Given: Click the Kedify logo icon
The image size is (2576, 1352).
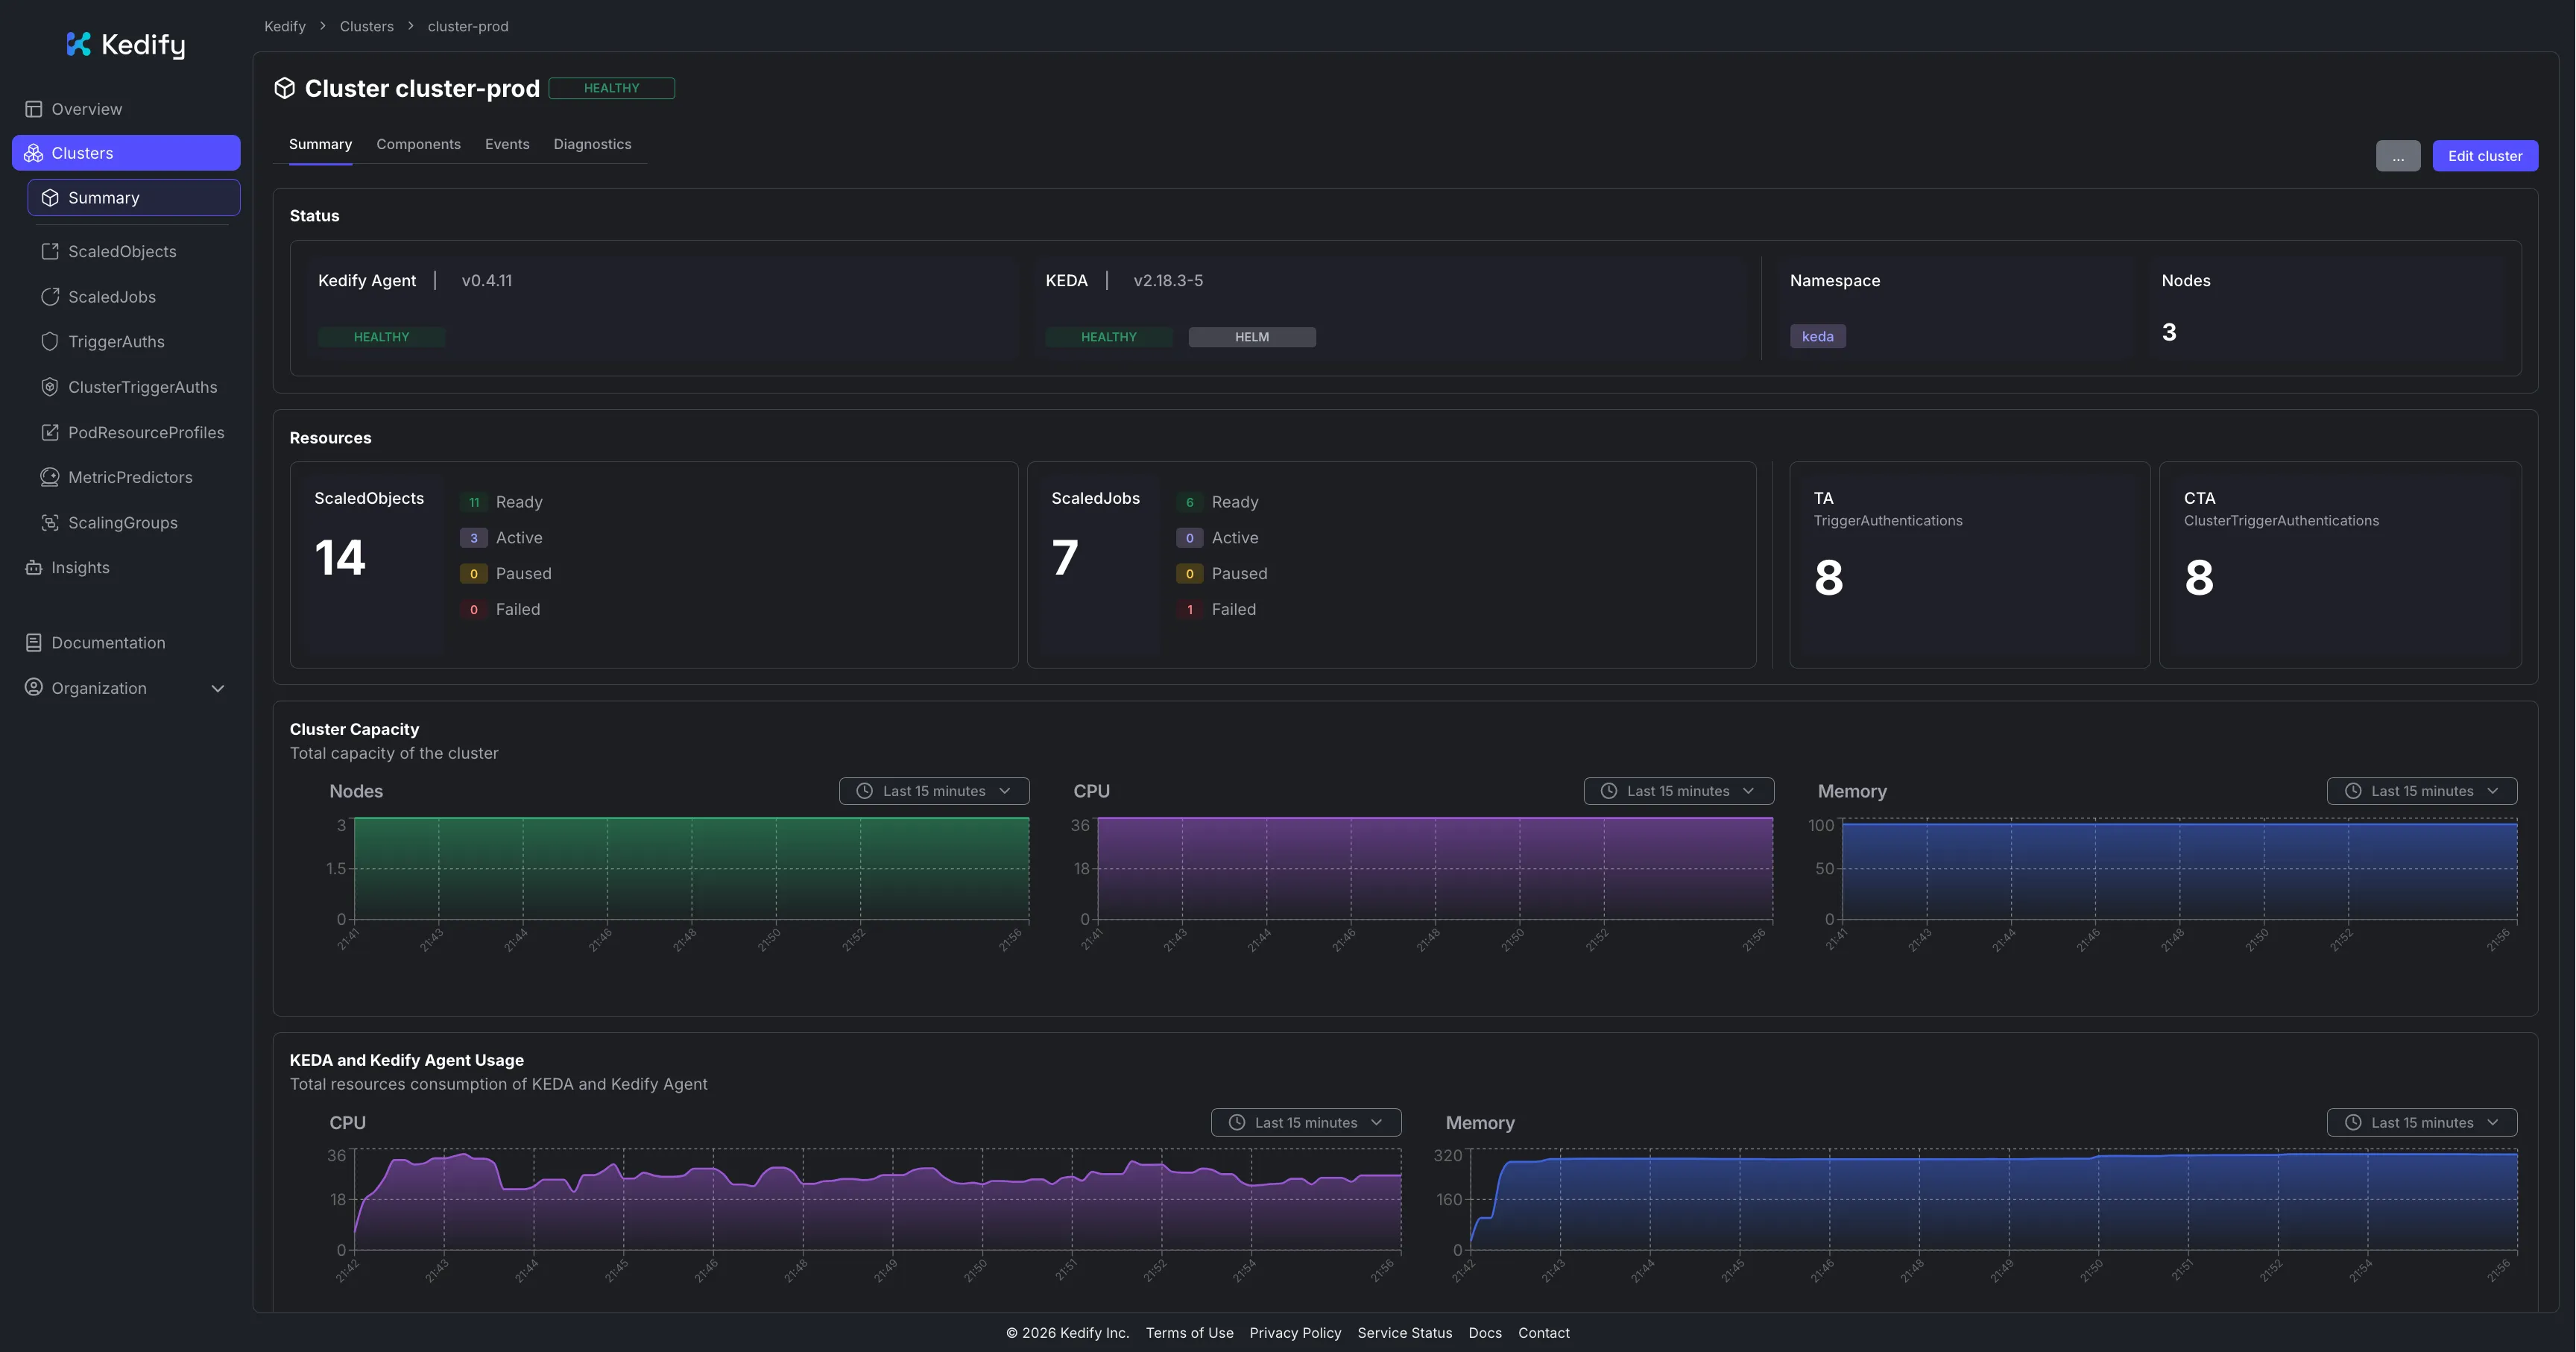Looking at the screenshot, I should click(79, 44).
